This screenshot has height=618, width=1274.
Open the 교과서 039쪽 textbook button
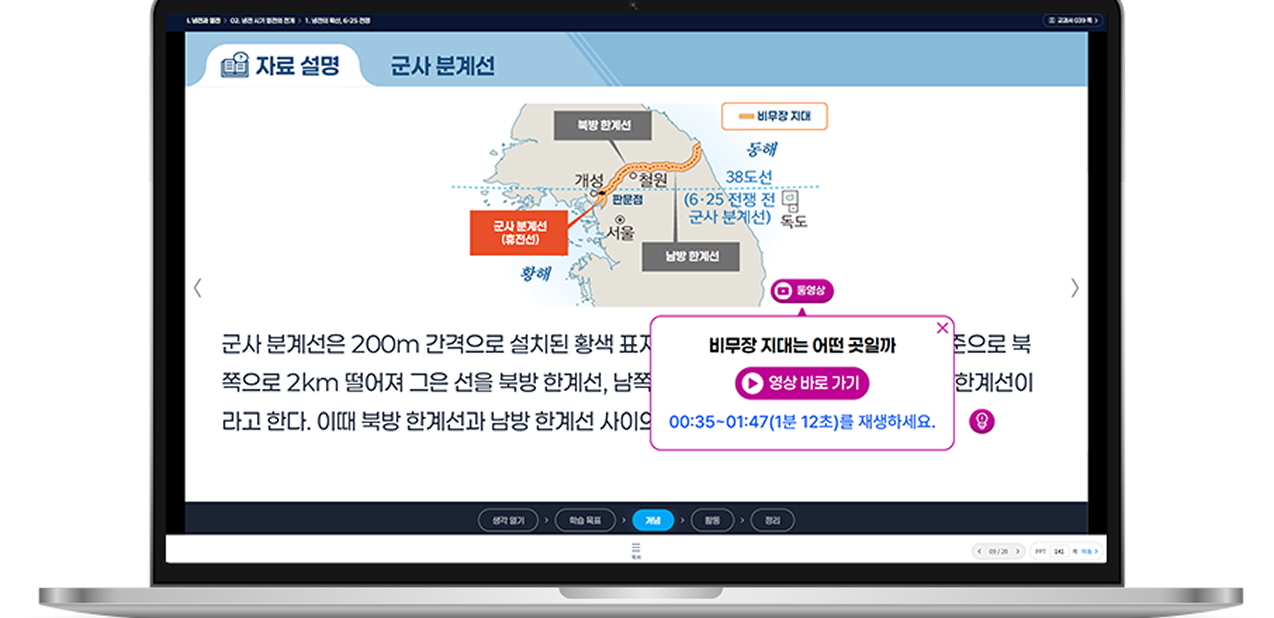point(1072,20)
